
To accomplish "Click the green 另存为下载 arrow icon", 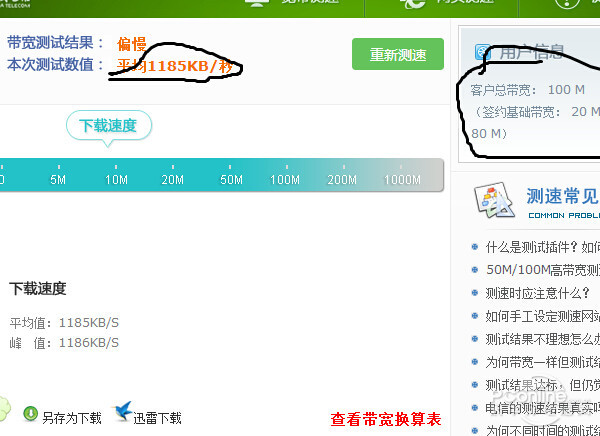I will (30, 413).
